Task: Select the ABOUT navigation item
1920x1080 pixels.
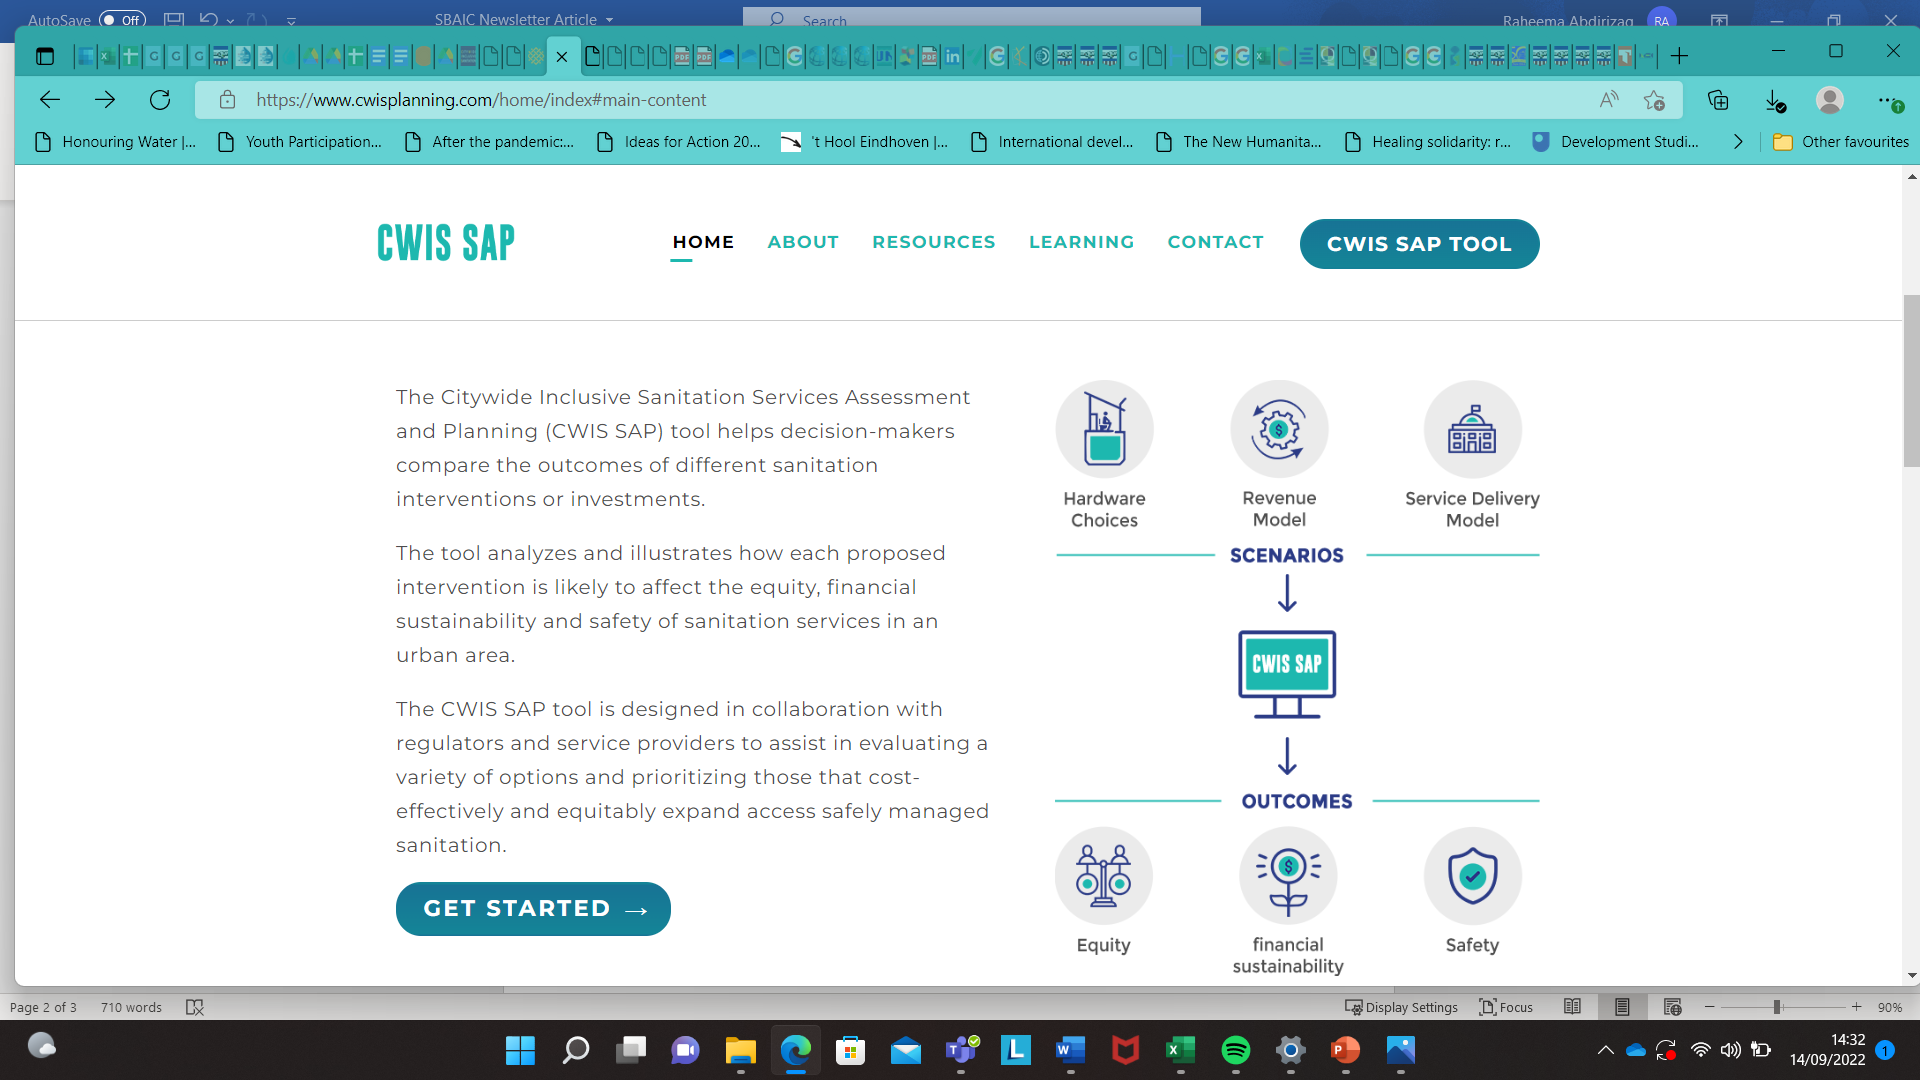Action: pos(803,242)
